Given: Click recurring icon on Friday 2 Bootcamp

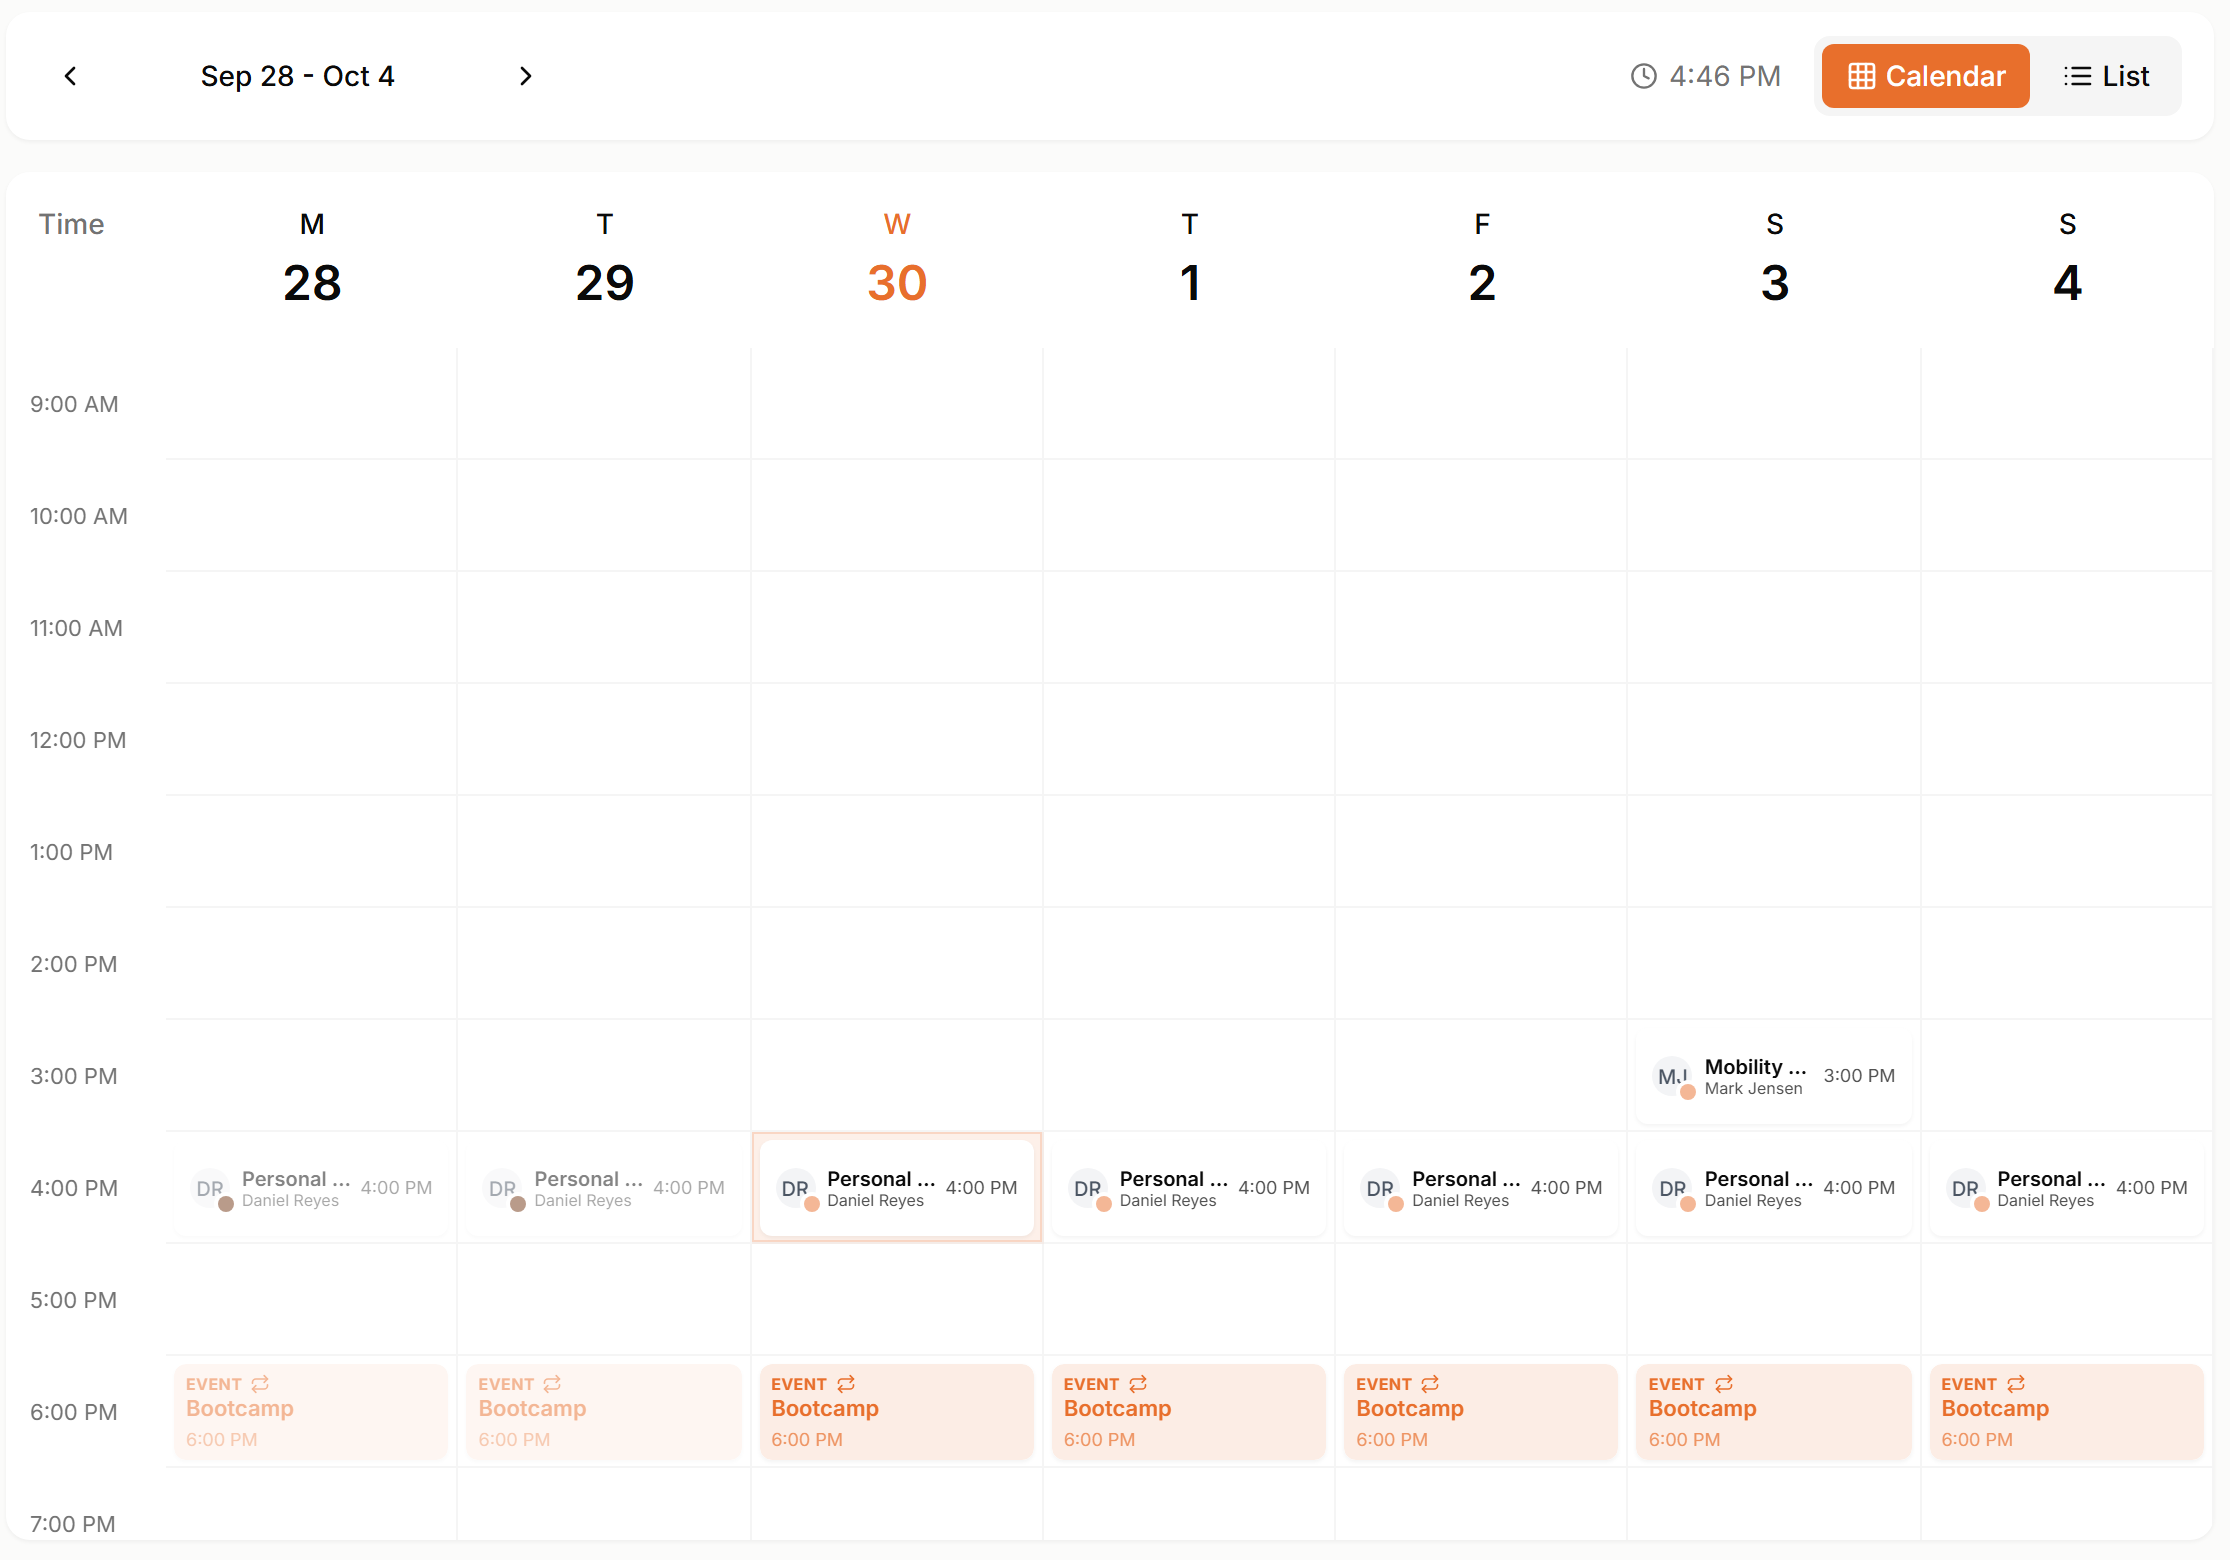Looking at the screenshot, I should point(1430,1384).
